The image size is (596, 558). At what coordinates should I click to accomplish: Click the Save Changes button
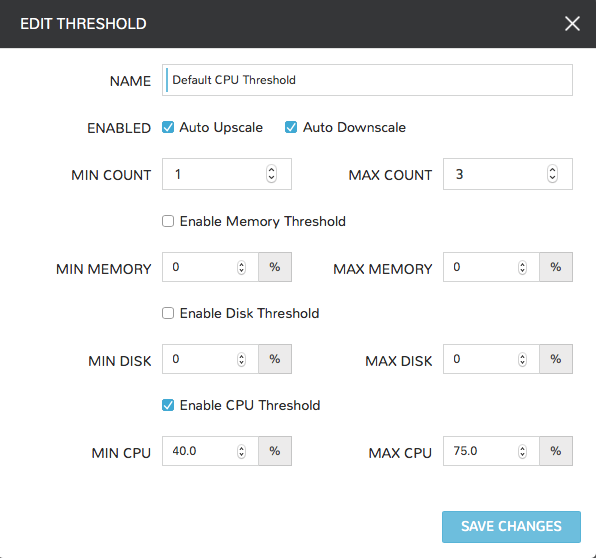[x=511, y=527]
